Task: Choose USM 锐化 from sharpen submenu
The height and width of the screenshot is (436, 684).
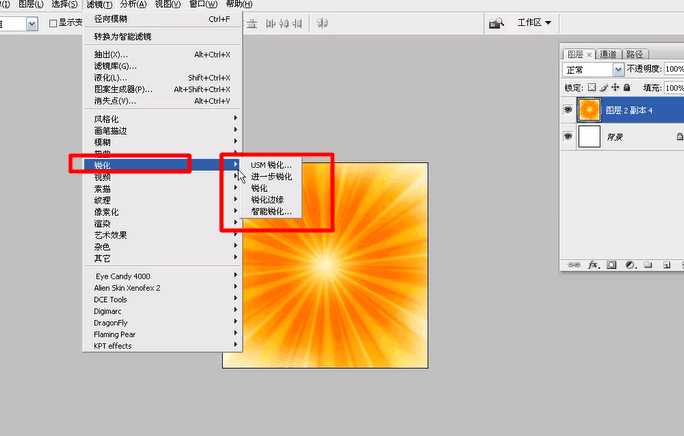Action: (x=271, y=165)
